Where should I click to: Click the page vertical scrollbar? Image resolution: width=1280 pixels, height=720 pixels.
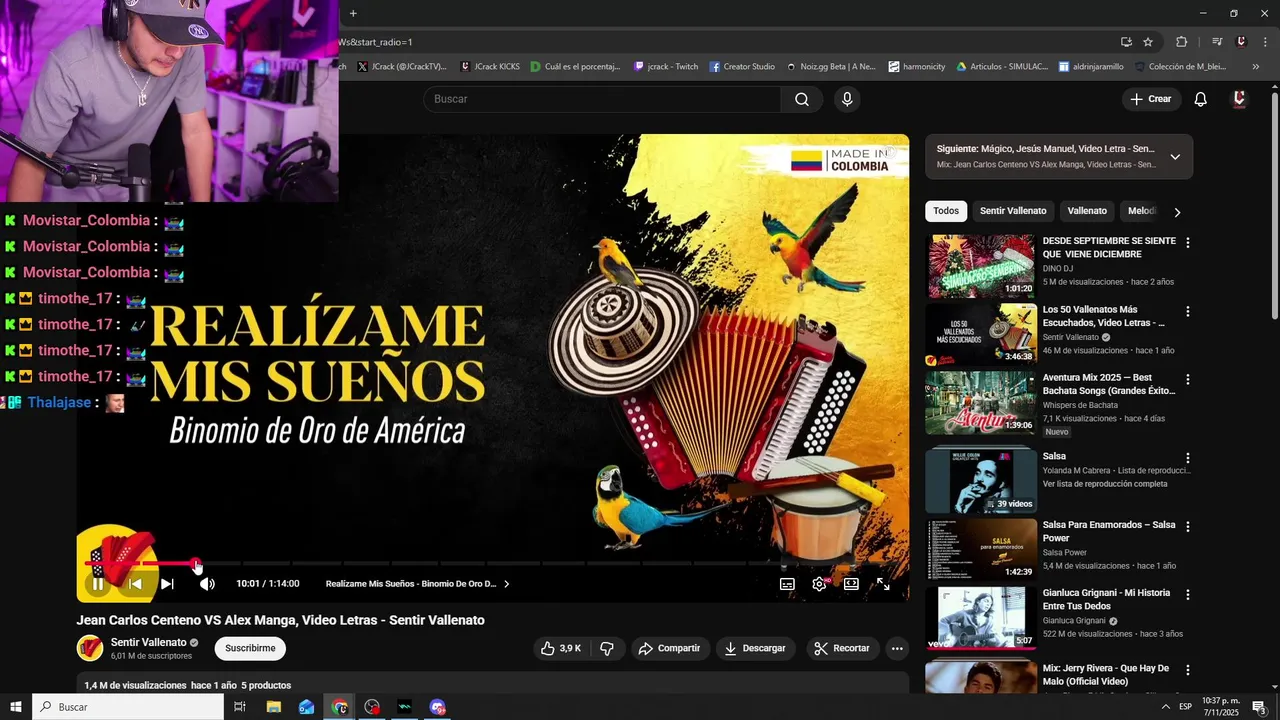(x=1274, y=204)
